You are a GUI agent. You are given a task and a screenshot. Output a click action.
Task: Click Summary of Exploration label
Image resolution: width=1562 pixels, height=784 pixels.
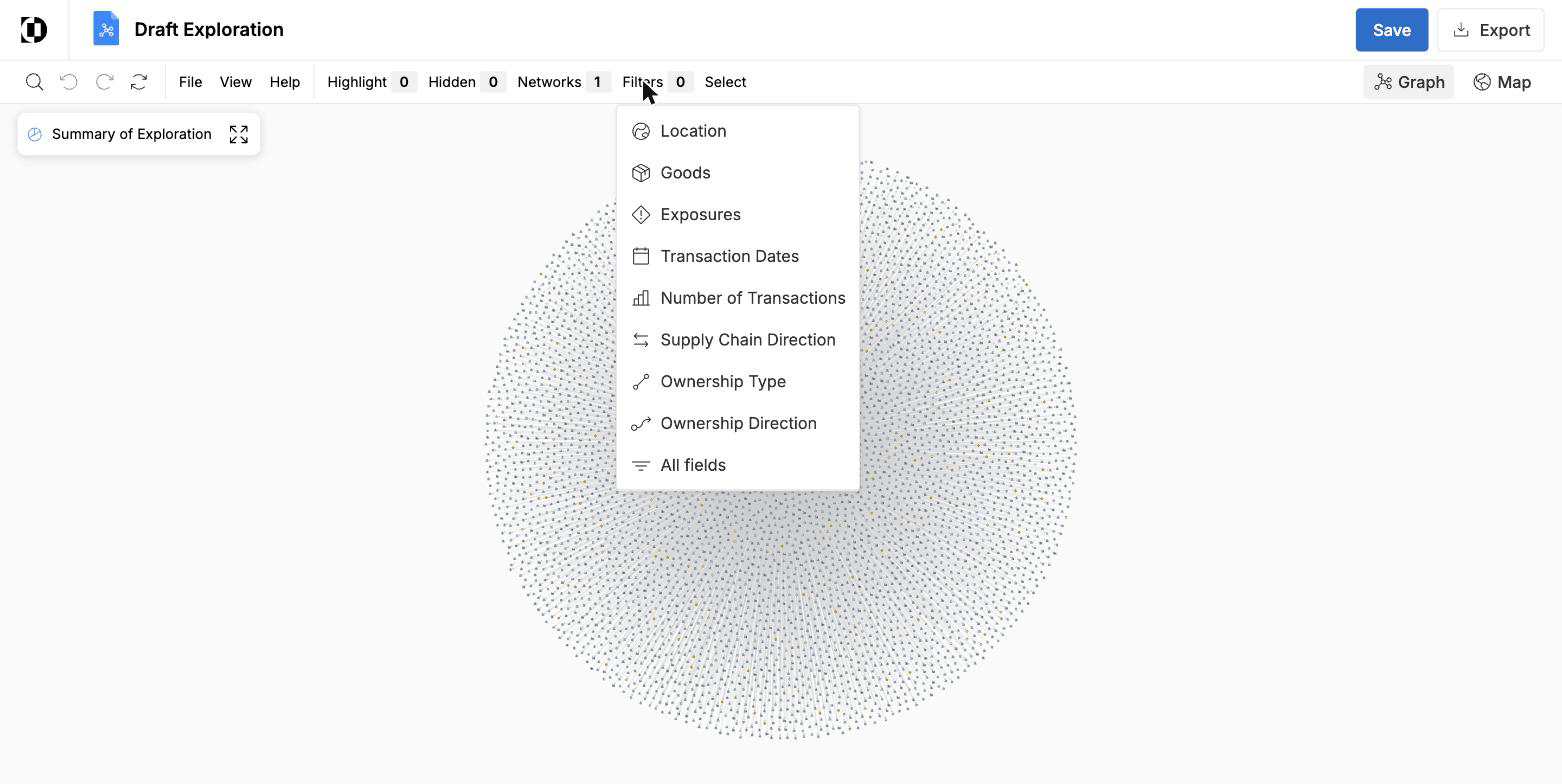132,134
